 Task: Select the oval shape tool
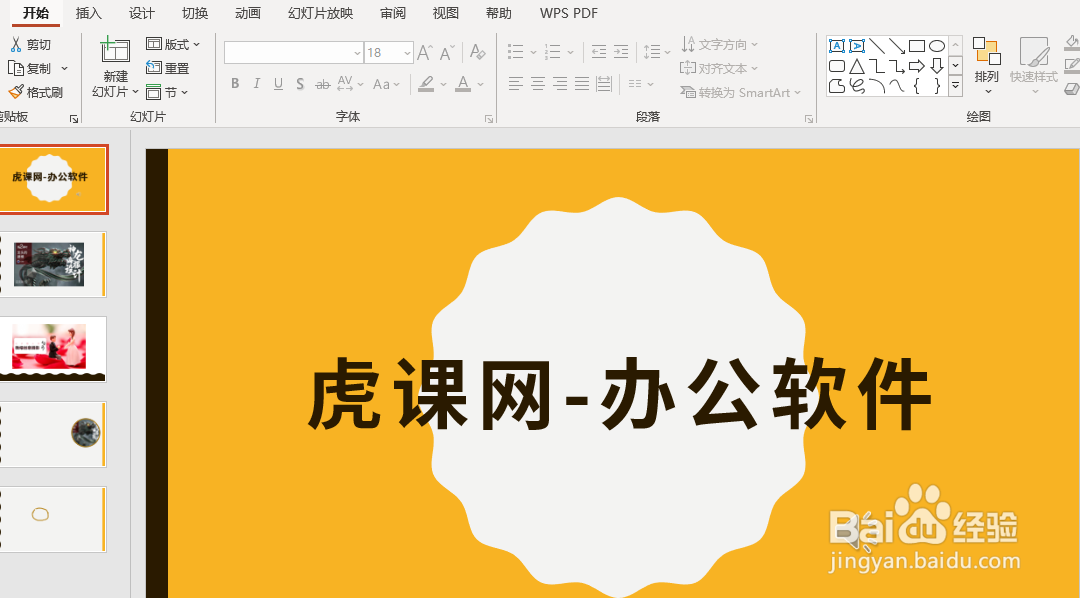tap(937, 45)
